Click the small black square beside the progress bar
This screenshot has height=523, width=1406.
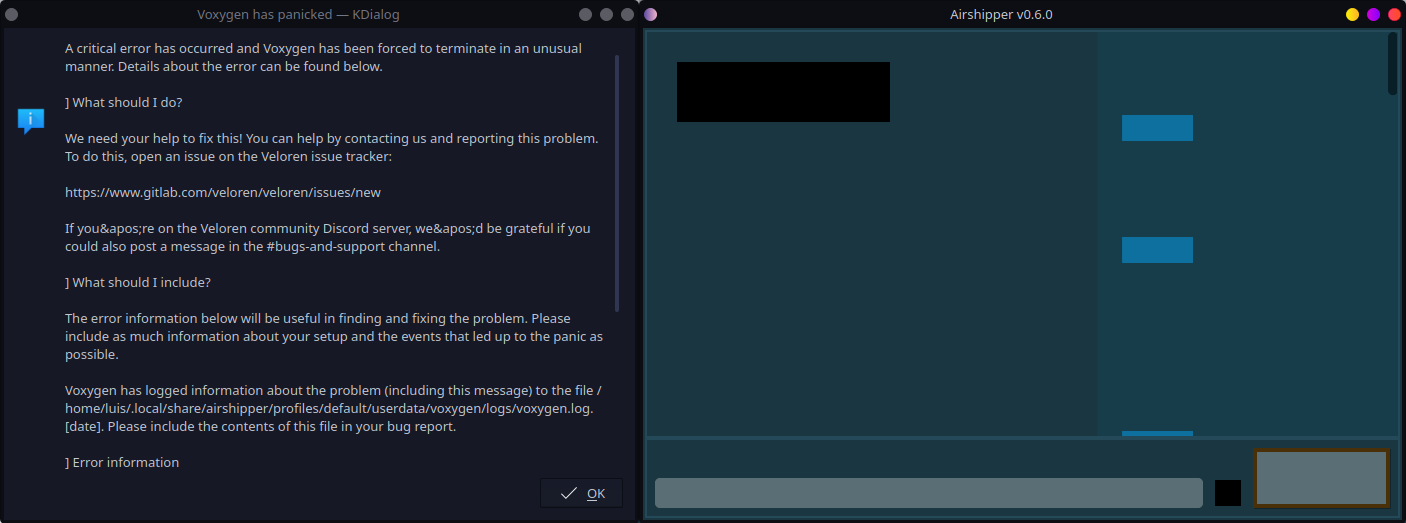click(x=1227, y=493)
